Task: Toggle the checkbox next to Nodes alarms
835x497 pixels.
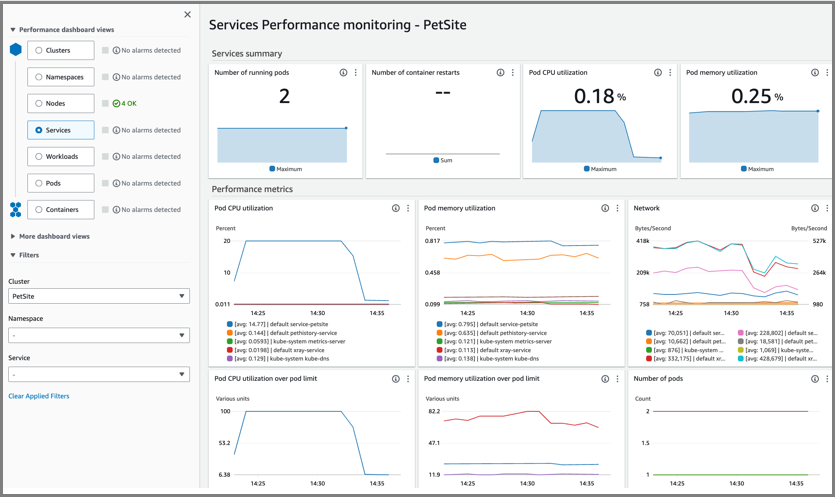Action: click(105, 103)
